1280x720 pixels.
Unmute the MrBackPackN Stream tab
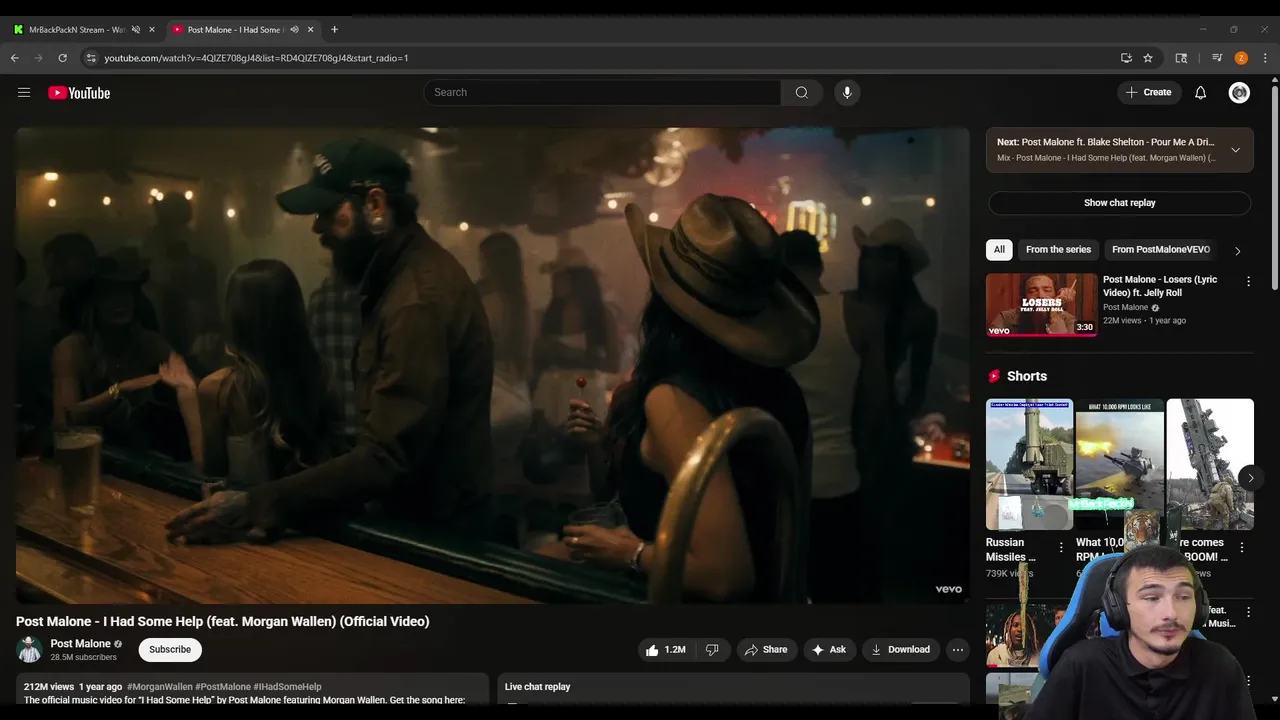pyautogui.click(x=136, y=30)
